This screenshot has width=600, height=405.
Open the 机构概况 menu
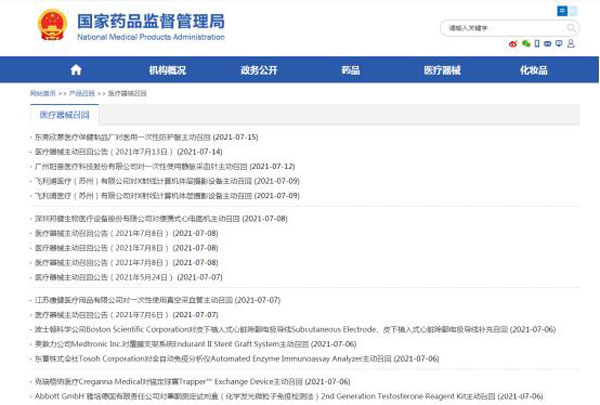tap(167, 70)
